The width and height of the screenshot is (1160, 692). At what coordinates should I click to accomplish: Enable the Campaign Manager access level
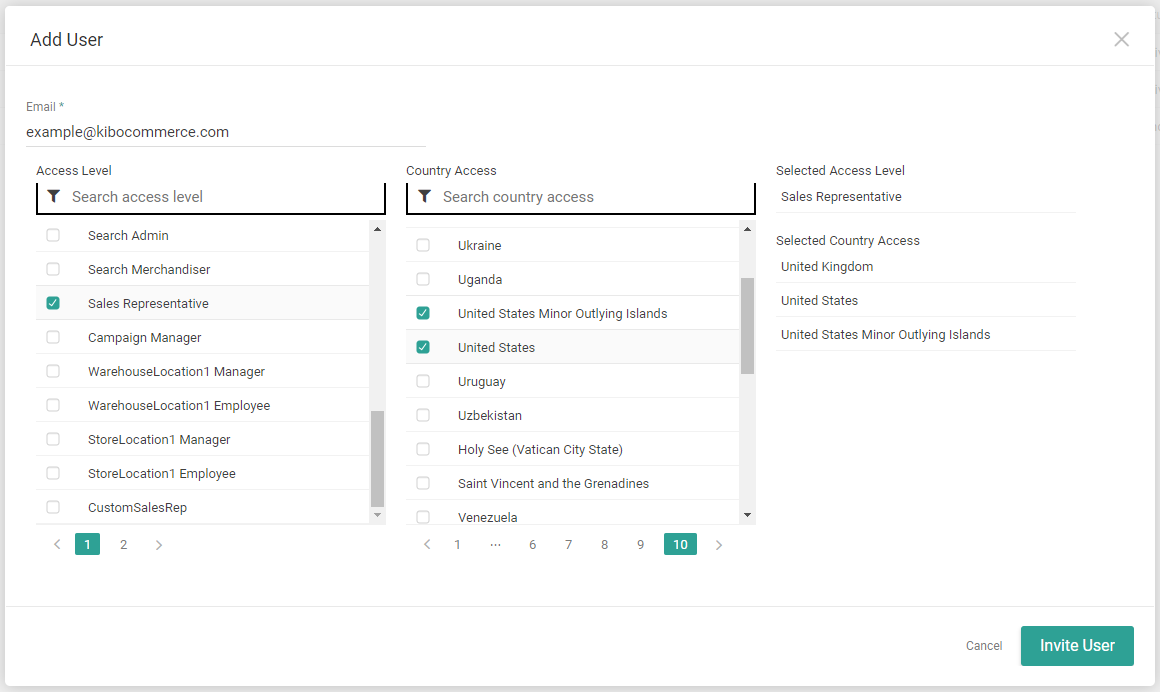[52, 337]
